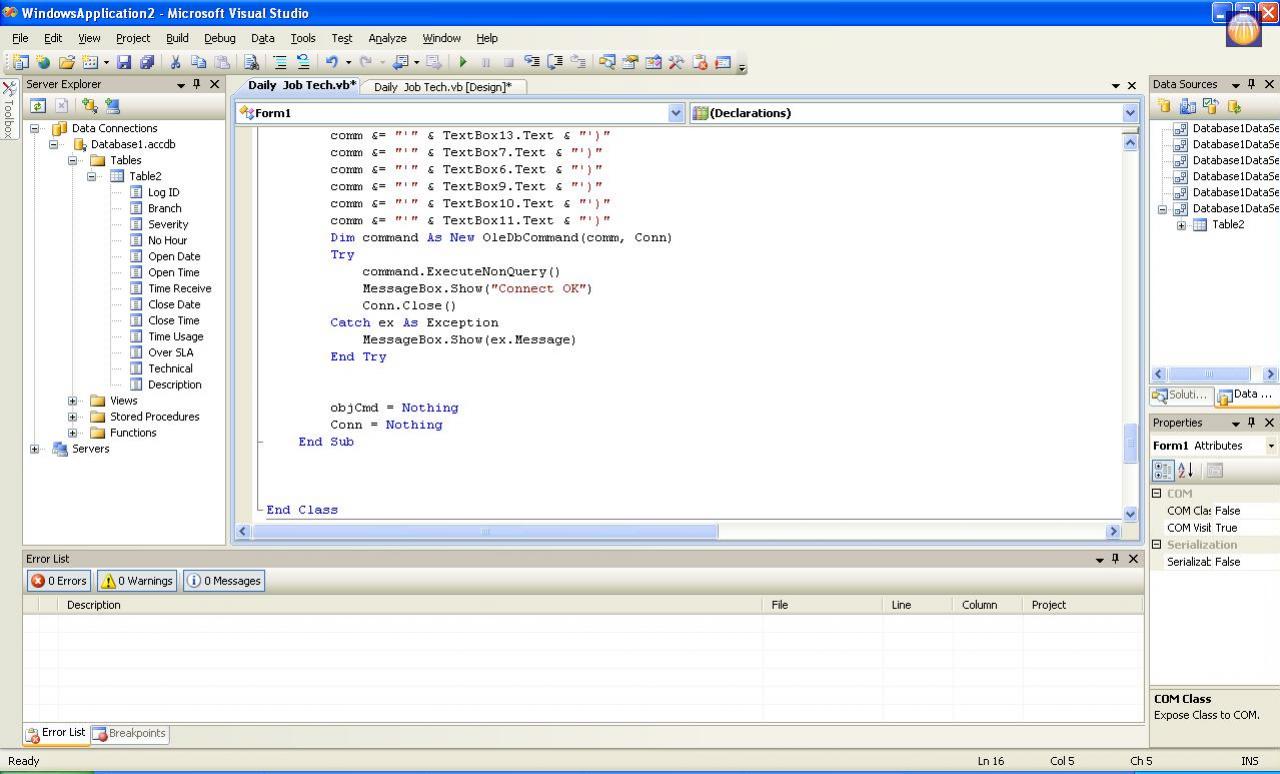Open the Toolbox from the side strip
Screen dimensions: 1280x774
[9, 112]
